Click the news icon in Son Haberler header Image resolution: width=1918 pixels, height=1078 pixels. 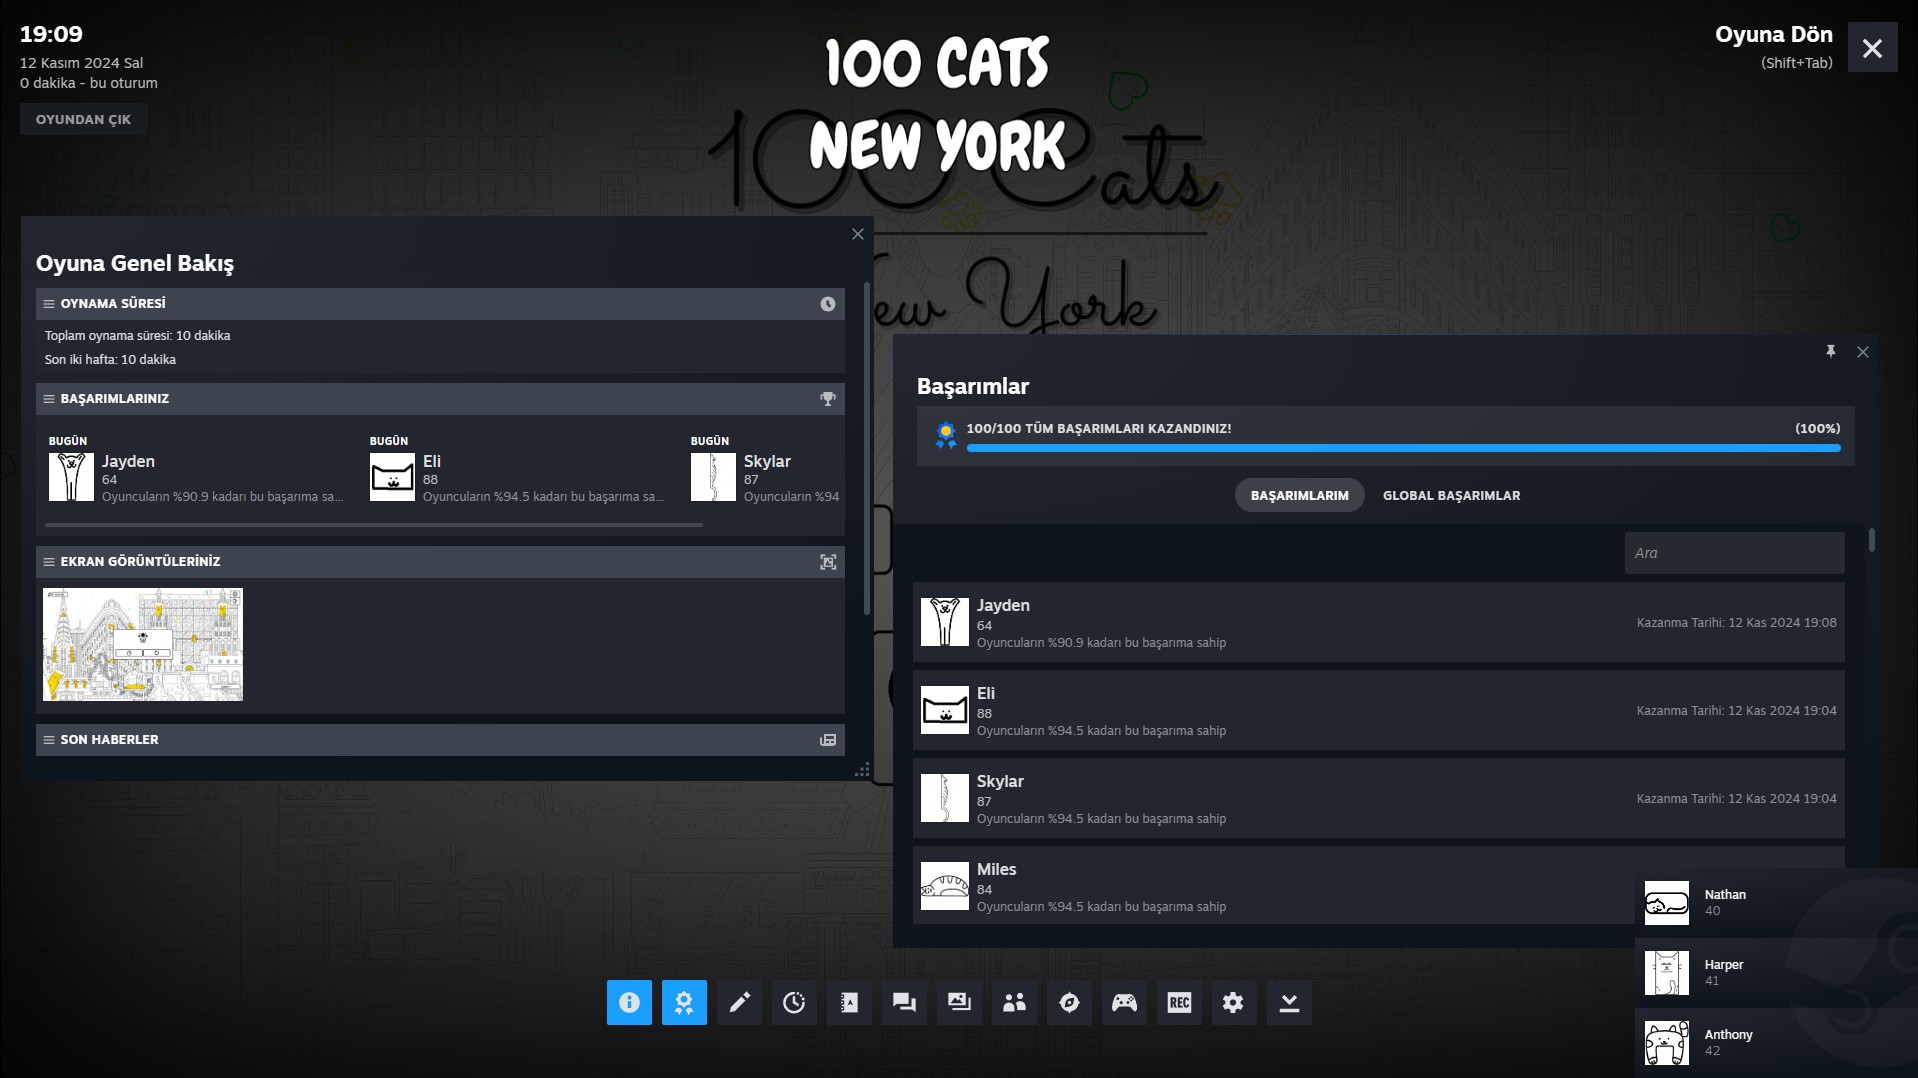[828, 740]
